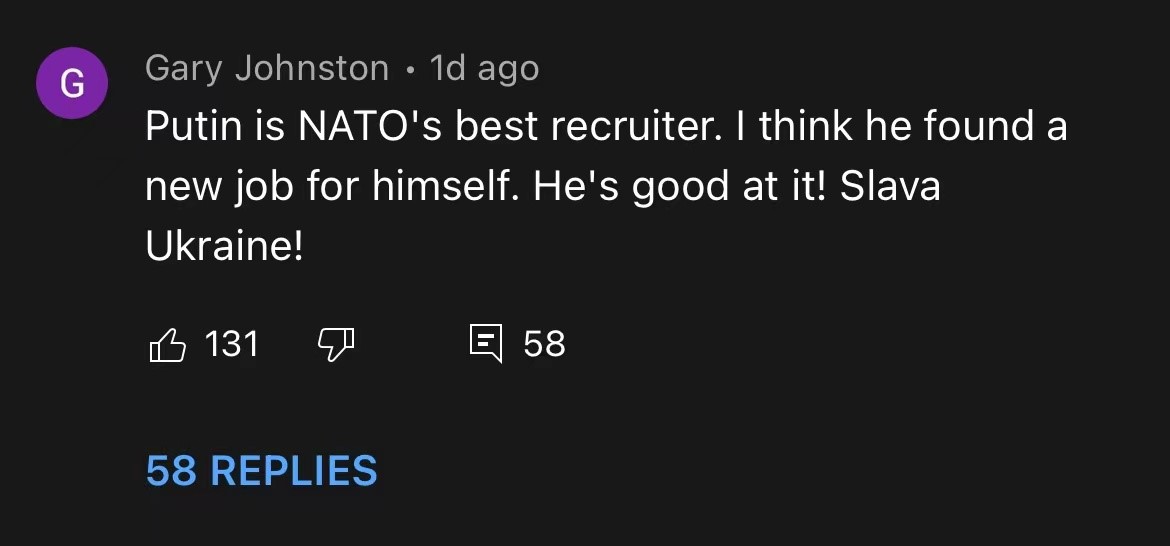Click the phrase "I think he found a"
The image size is (1170, 546).
tap(913, 127)
